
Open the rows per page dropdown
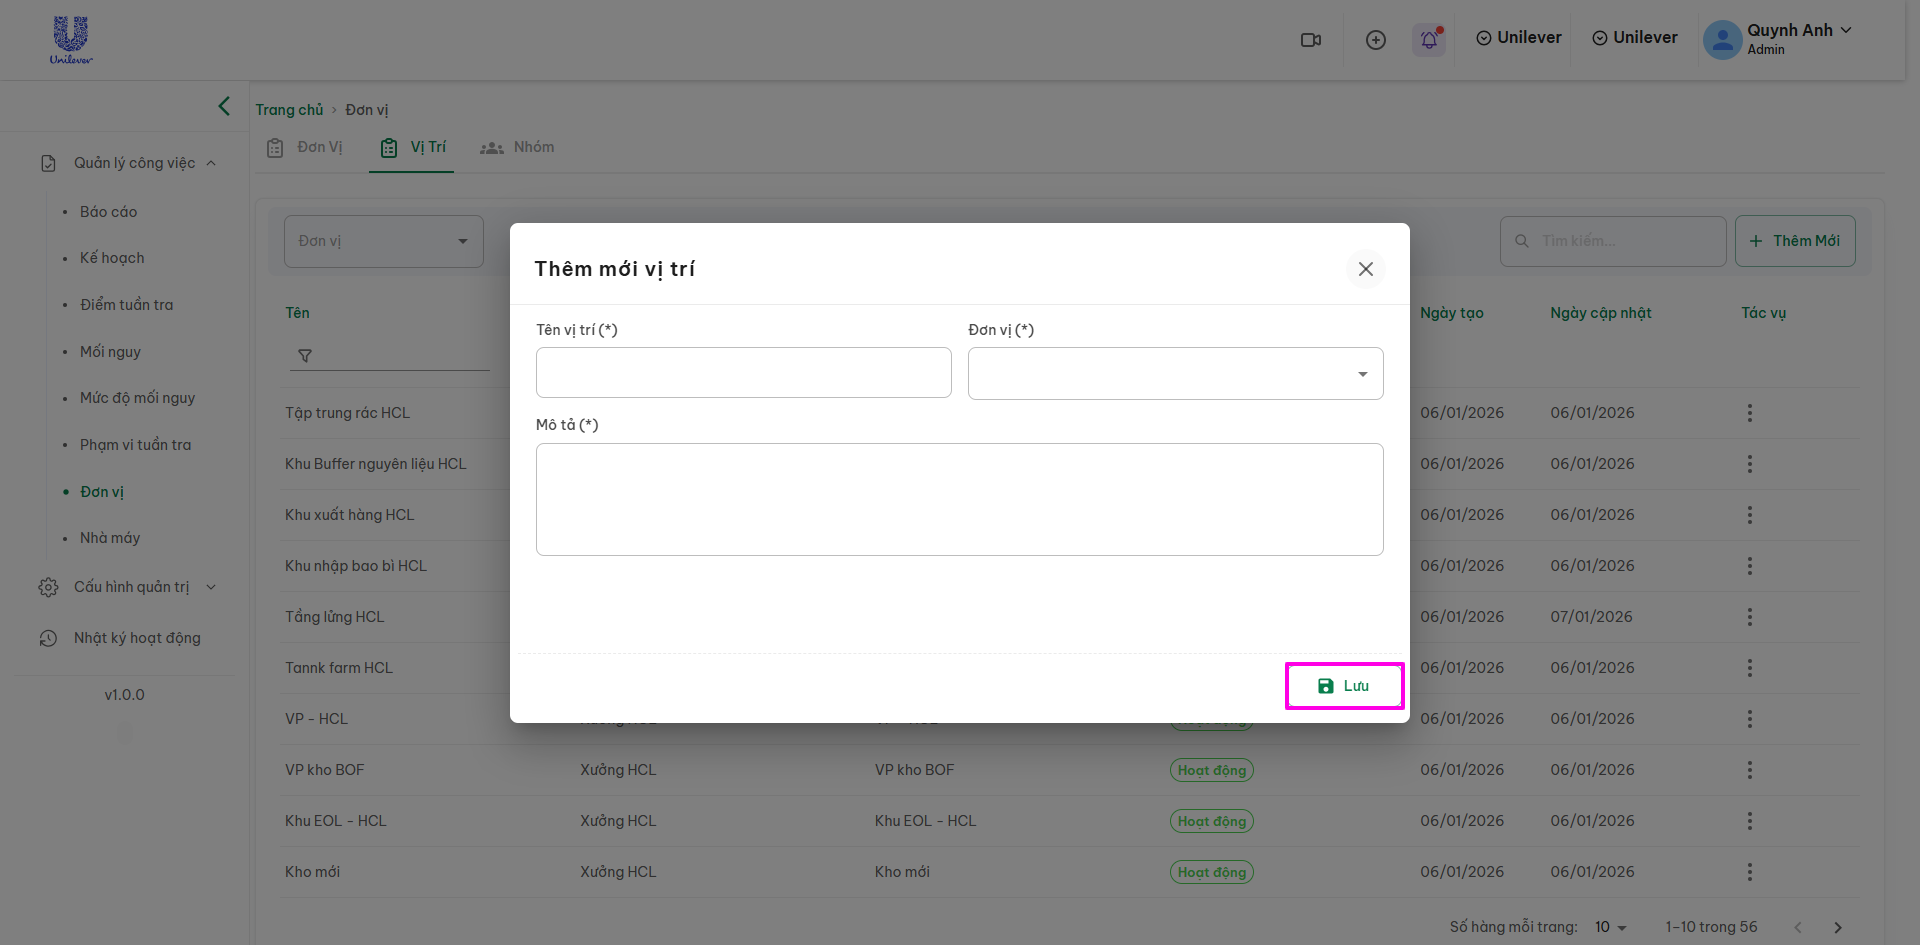coord(1610,927)
